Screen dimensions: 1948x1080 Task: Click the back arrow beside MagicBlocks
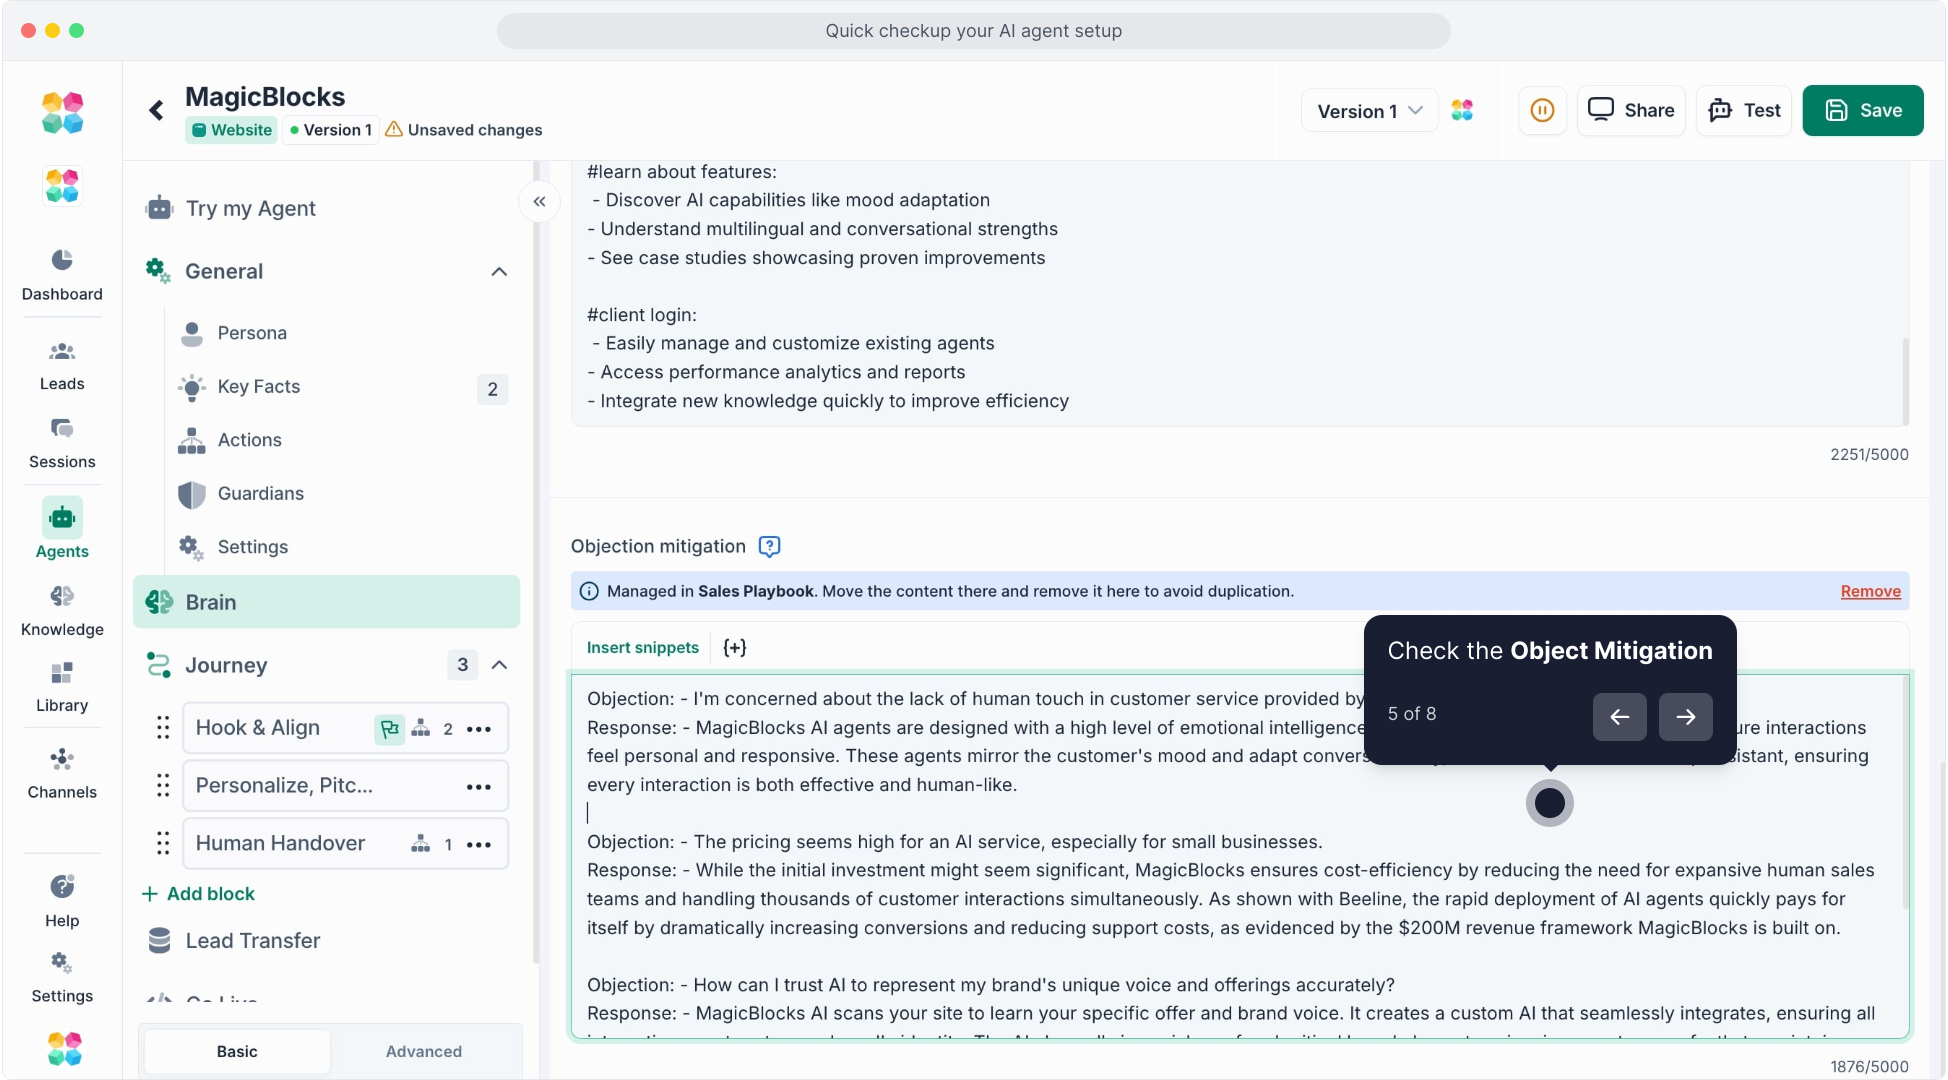click(157, 110)
